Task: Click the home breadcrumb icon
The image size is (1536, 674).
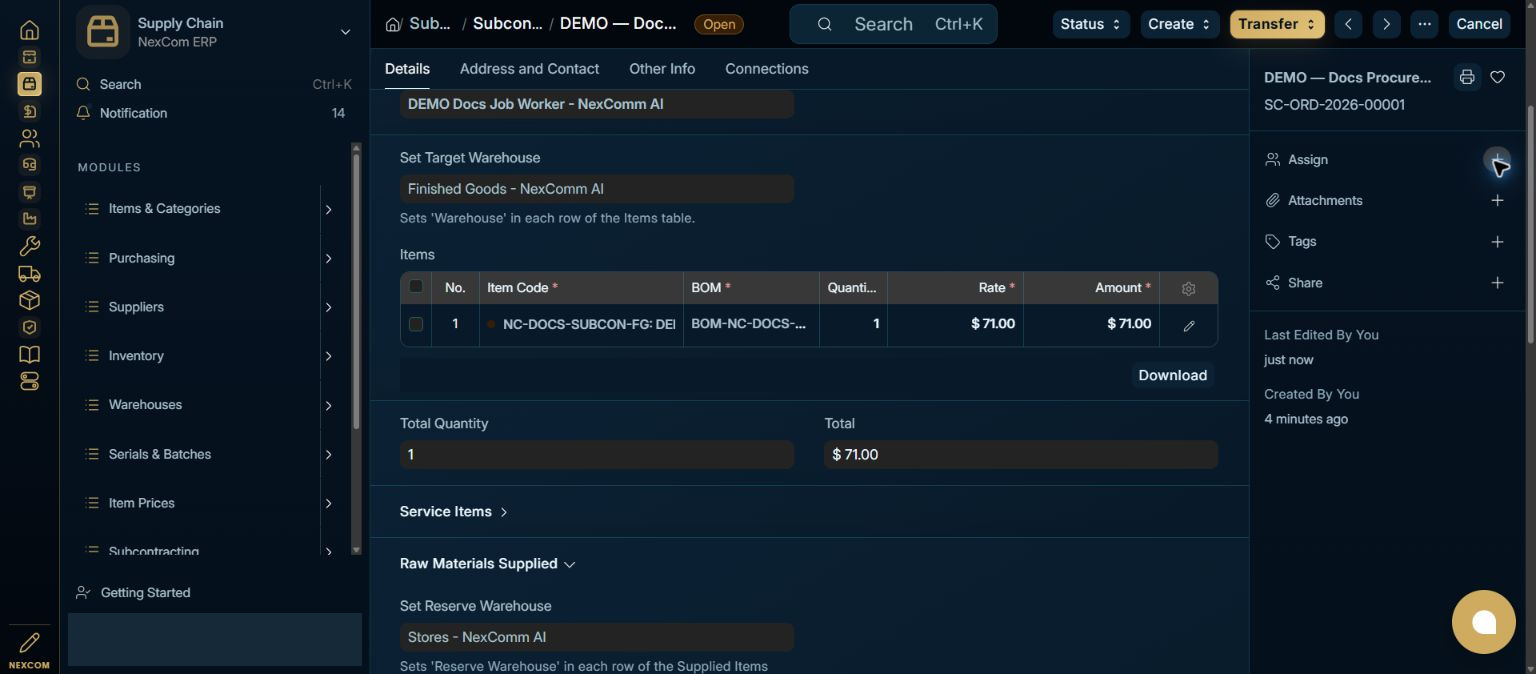Action: (393, 24)
